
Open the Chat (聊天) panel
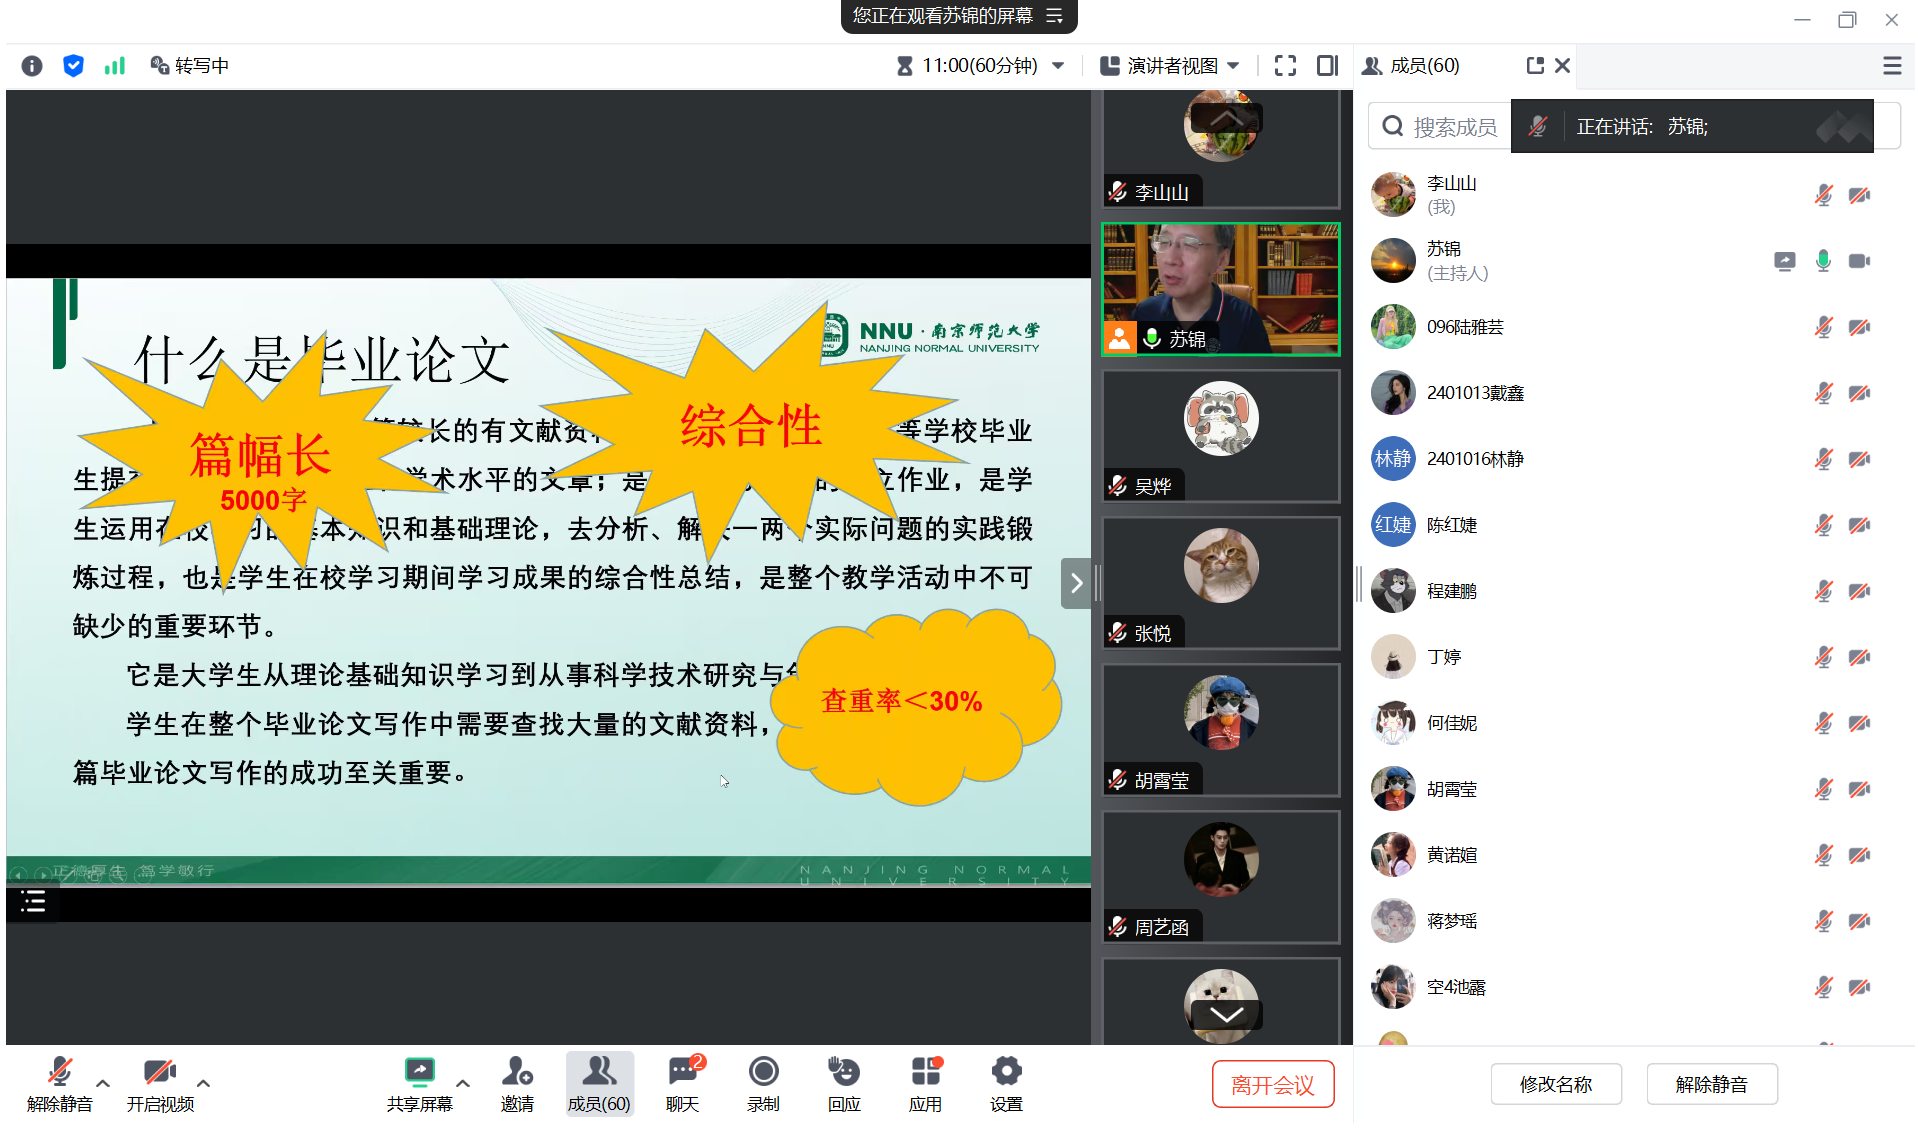tap(683, 1083)
